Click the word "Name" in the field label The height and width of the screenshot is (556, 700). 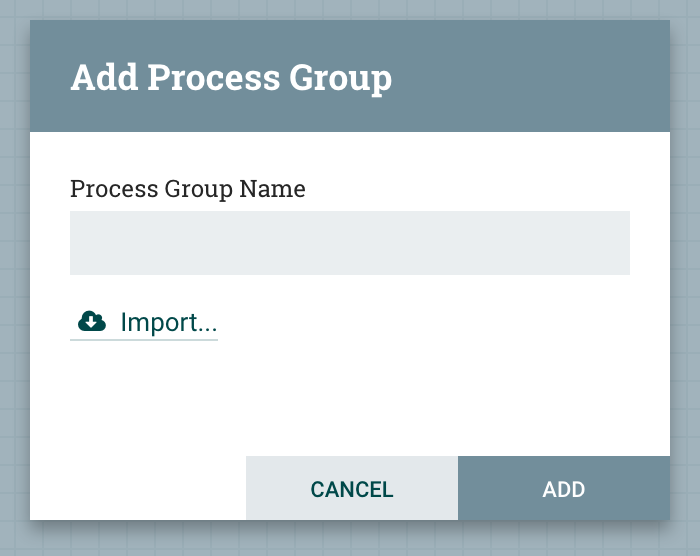coord(272,188)
